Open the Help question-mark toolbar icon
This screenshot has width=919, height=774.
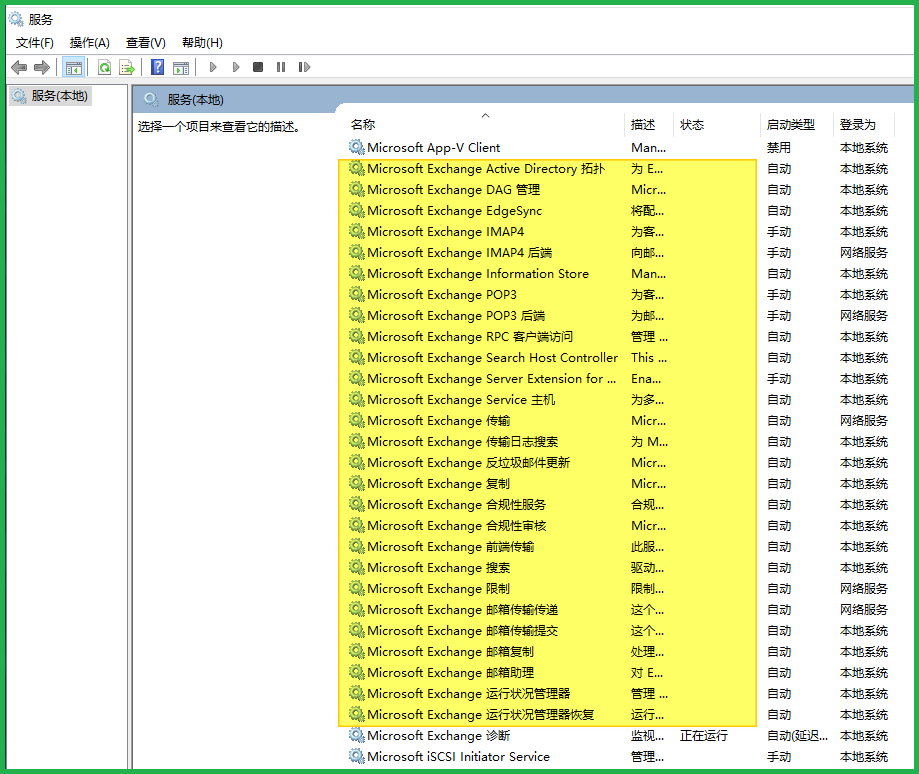[157, 67]
